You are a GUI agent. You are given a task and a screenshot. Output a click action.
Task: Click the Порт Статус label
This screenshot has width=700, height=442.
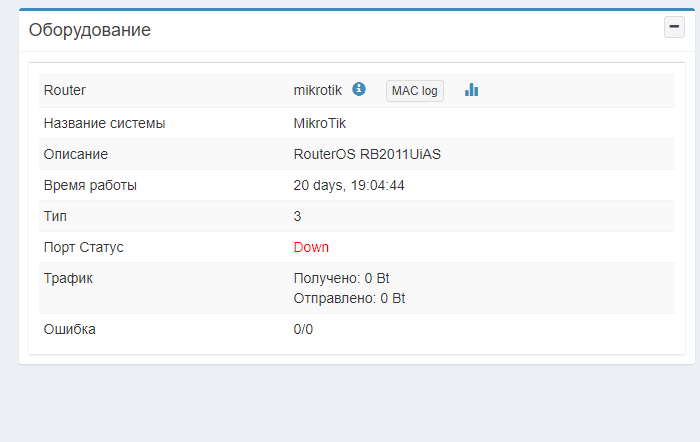click(84, 247)
